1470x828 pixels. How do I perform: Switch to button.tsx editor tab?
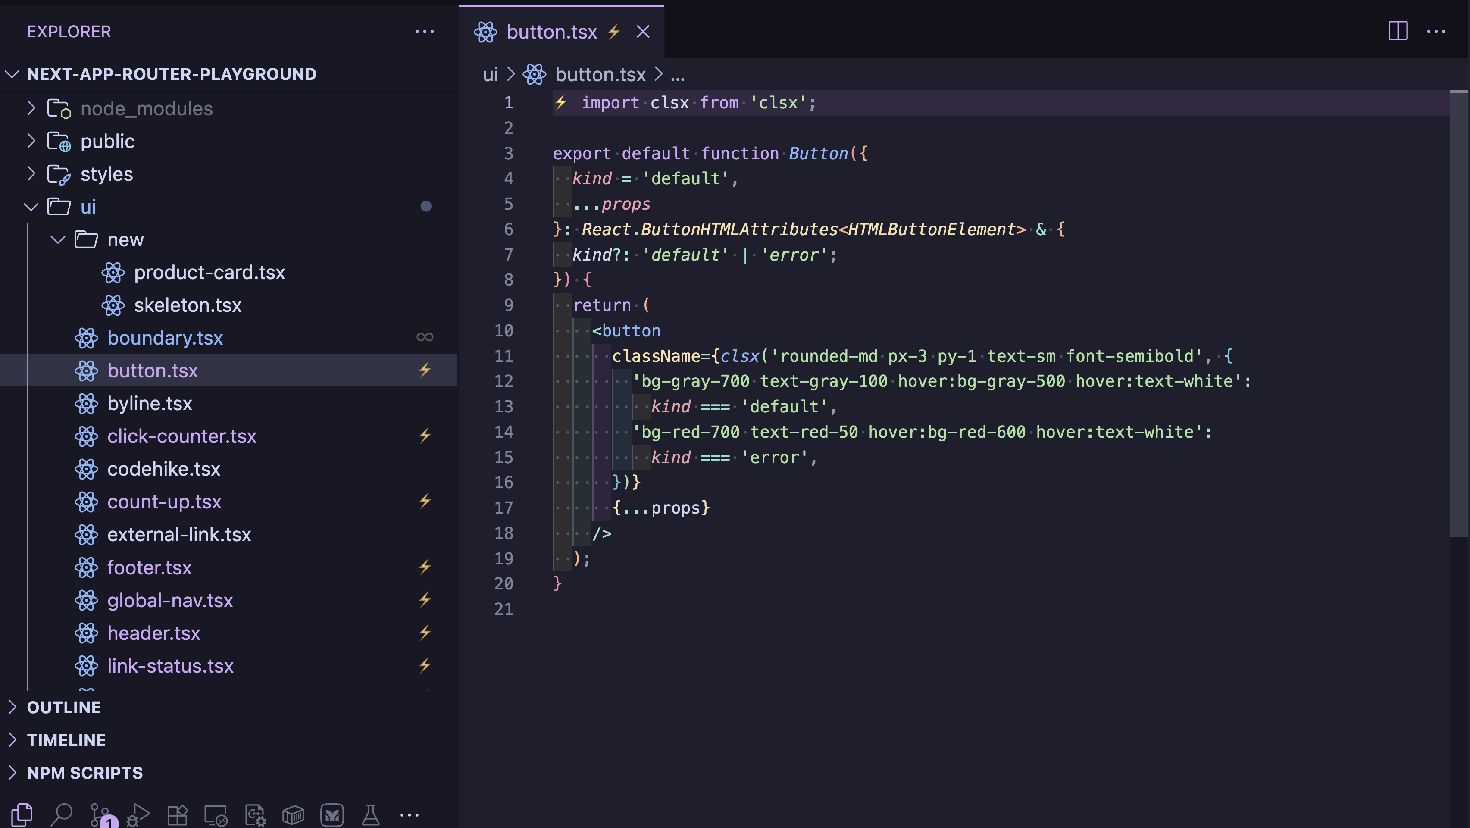[x=562, y=32]
